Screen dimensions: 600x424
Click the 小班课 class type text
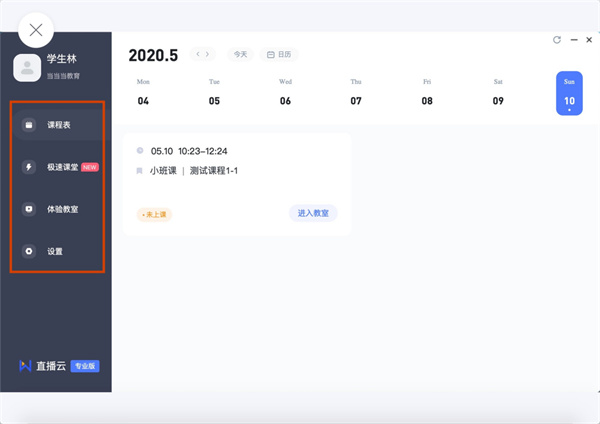point(163,171)
